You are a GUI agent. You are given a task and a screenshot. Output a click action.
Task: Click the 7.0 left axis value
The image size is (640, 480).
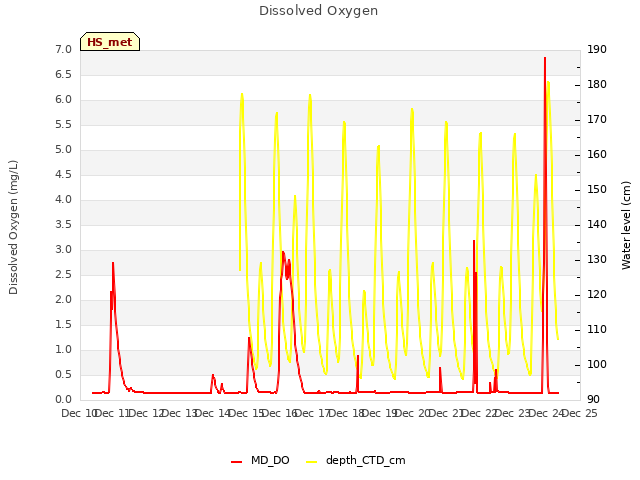coord(63,49)
